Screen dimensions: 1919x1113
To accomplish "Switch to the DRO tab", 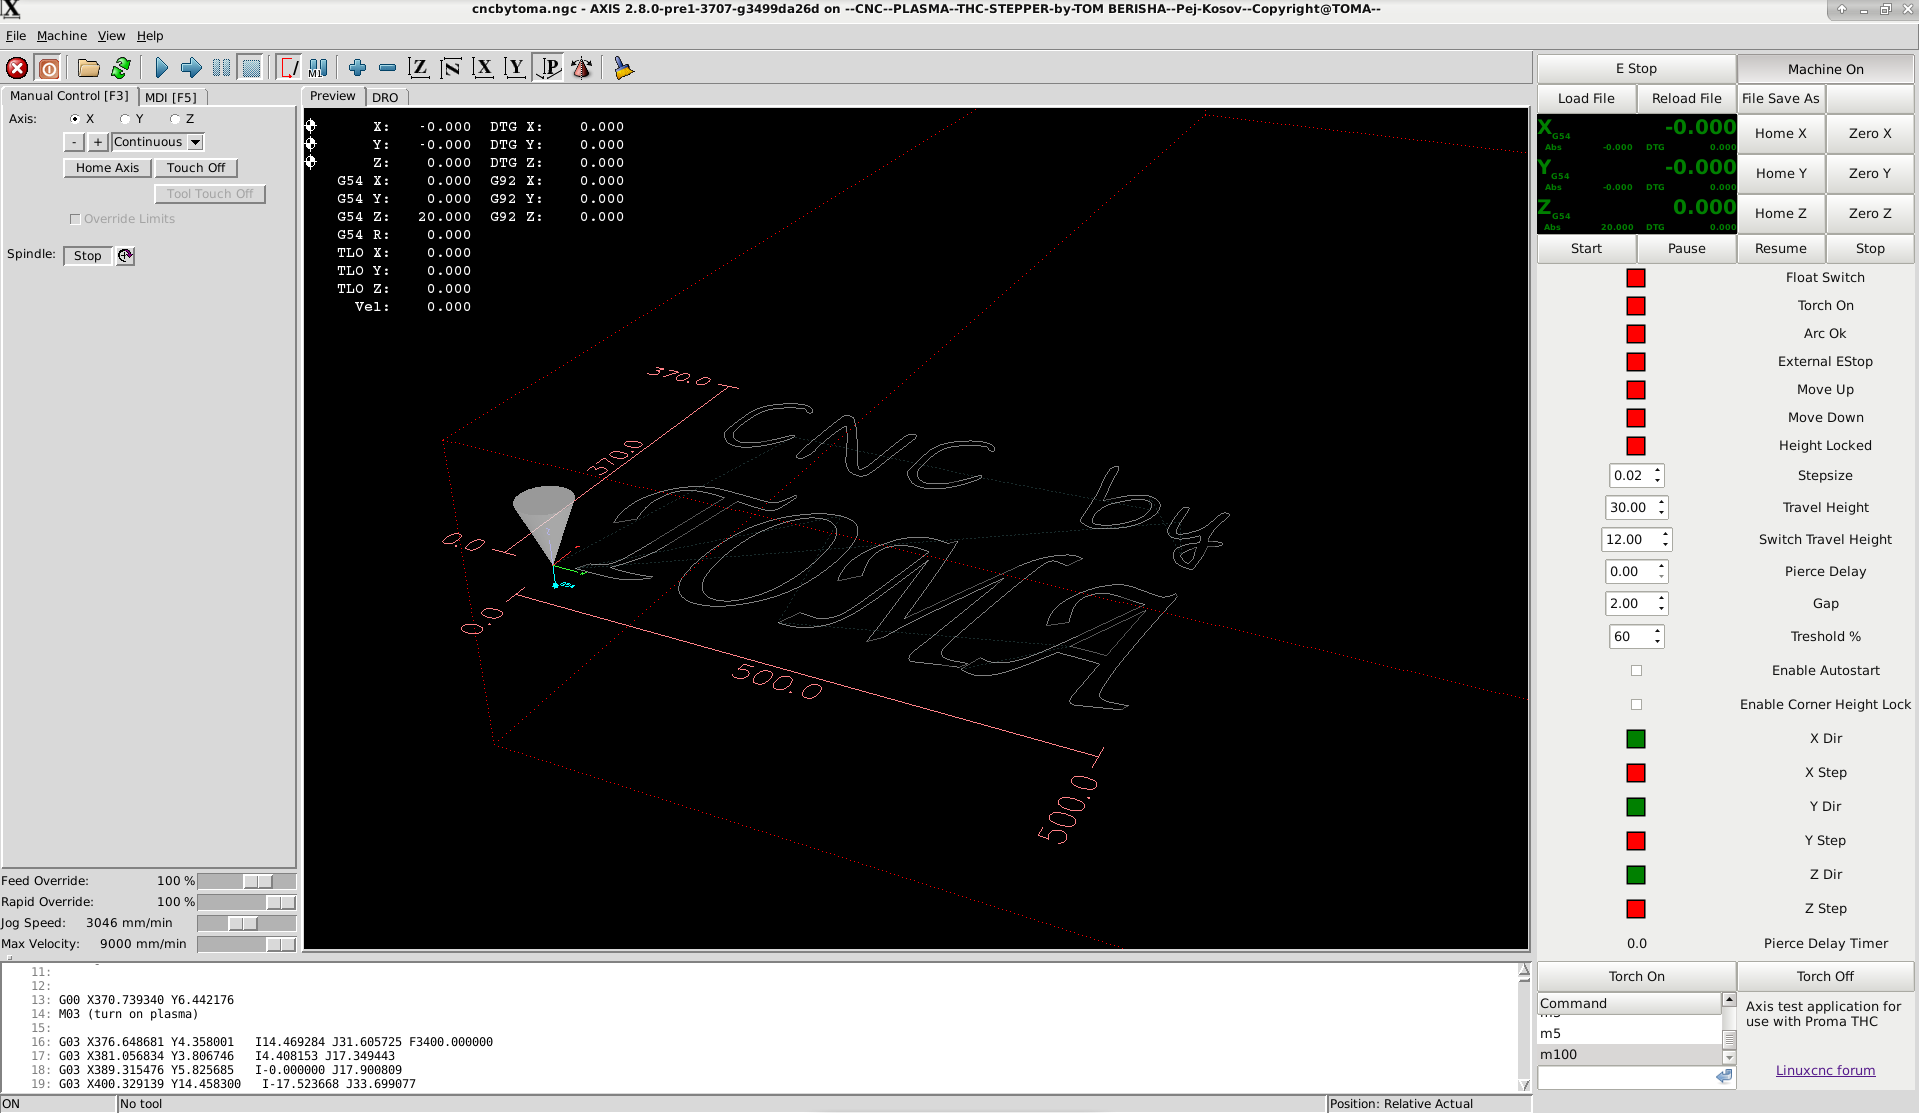I will point(385,97).
